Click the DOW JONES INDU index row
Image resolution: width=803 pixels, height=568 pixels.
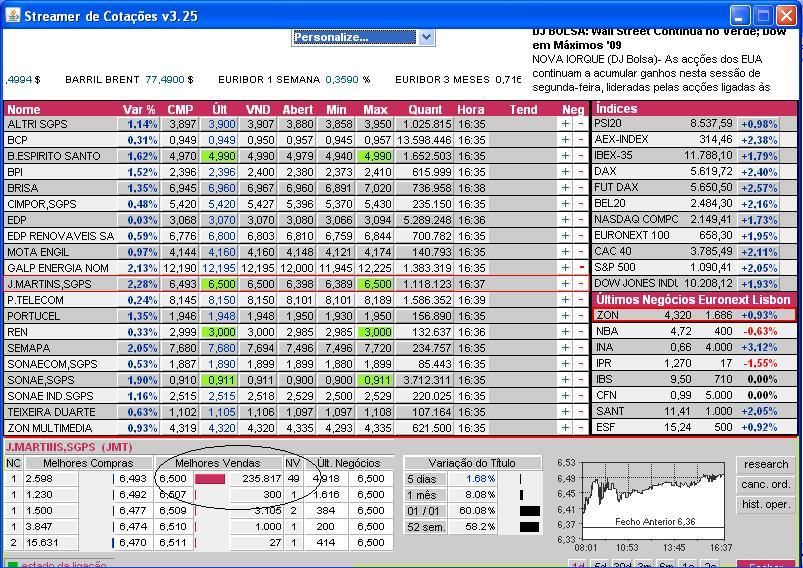694,283
